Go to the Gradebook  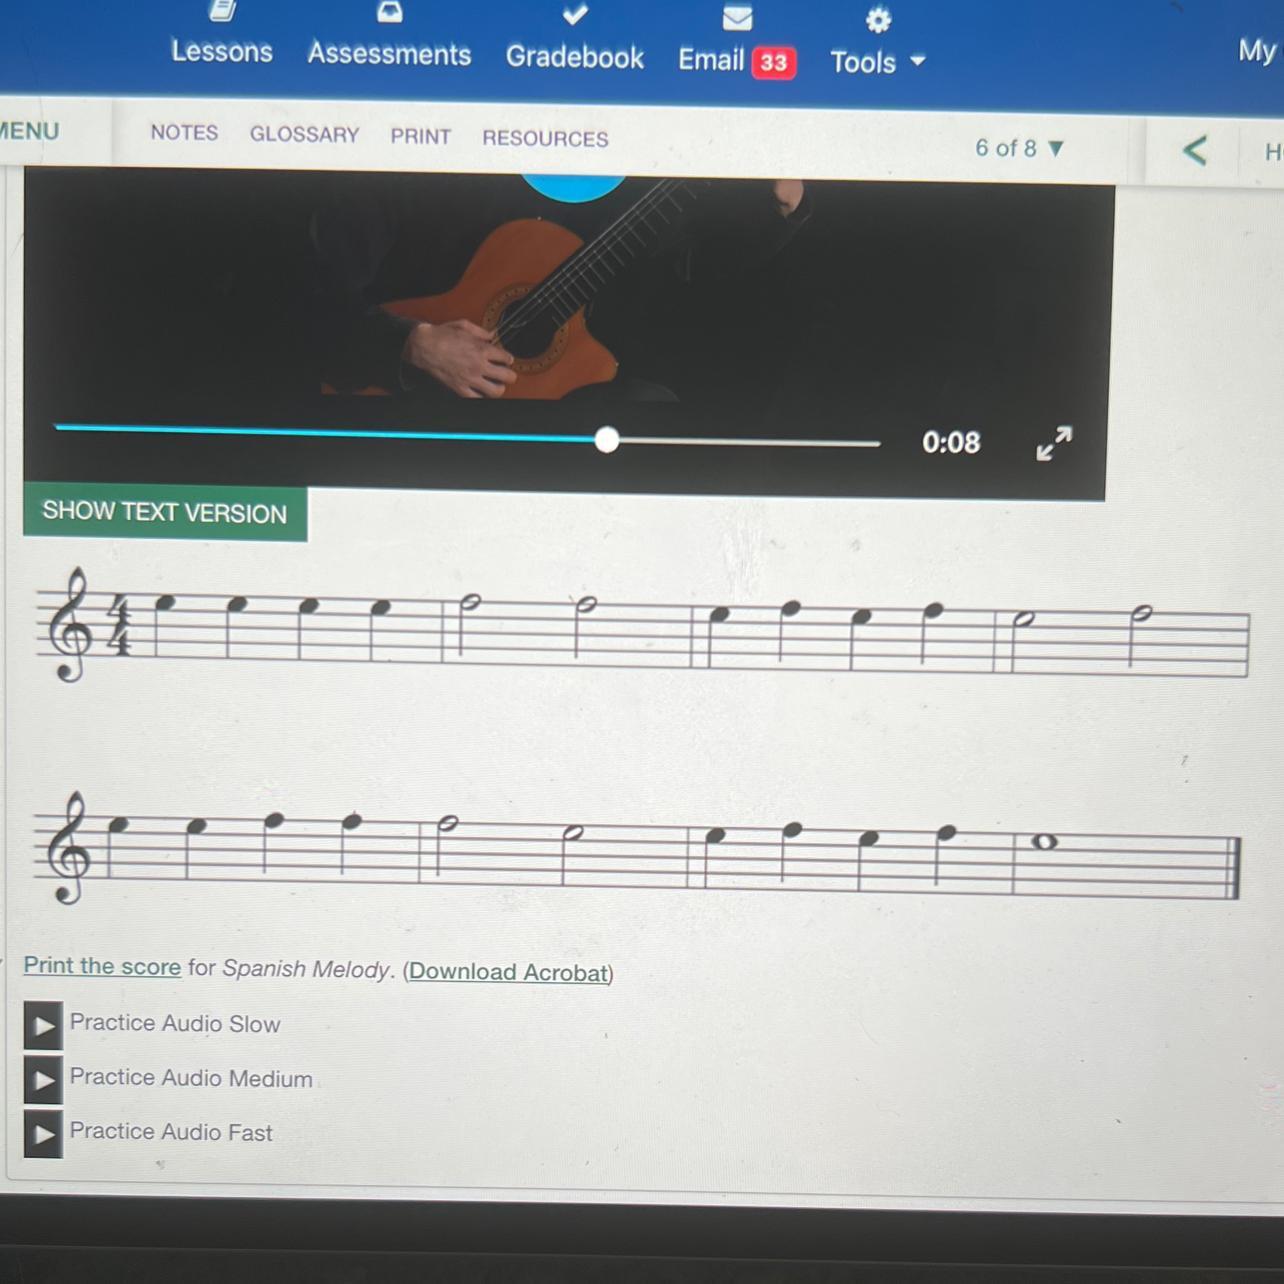[574, 57]
